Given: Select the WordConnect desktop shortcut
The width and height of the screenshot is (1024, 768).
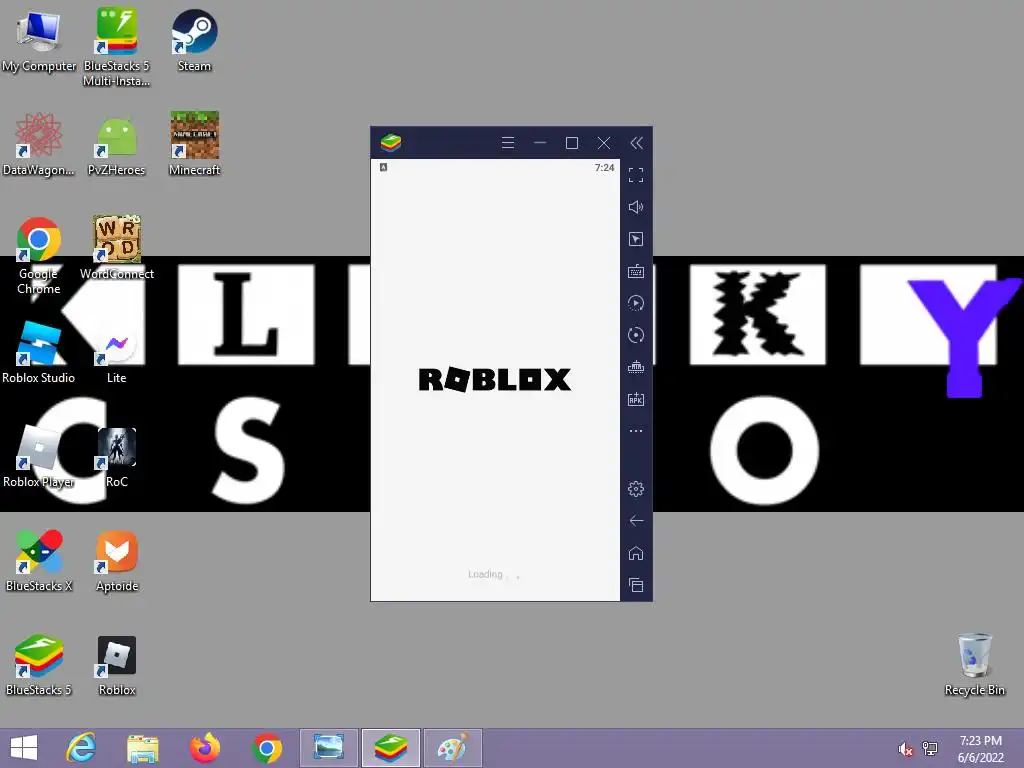Looking at the screenshot, I should [117, 248].
